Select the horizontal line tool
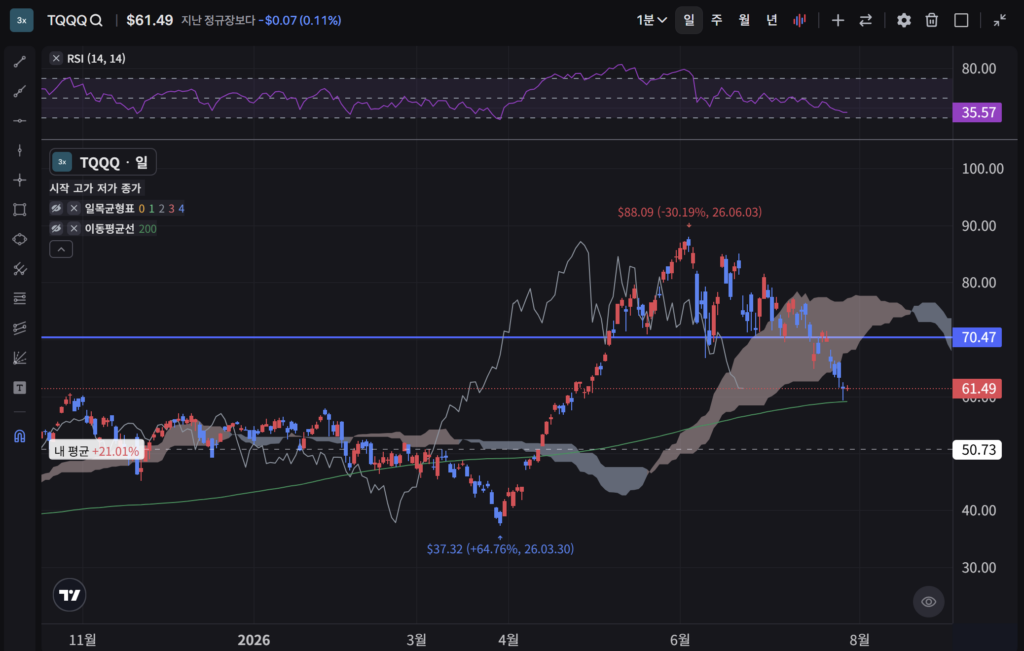Image resolution: width=1024 pixels, height=651 pixels. 20,121
